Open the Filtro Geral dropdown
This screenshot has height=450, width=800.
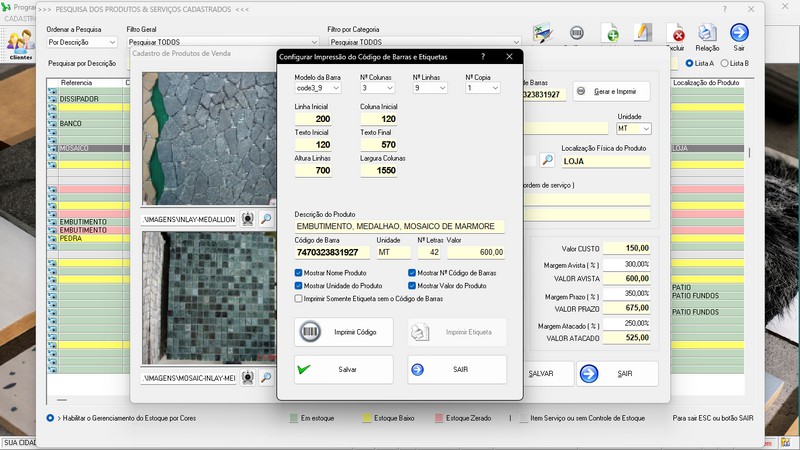tap(223, 42)
